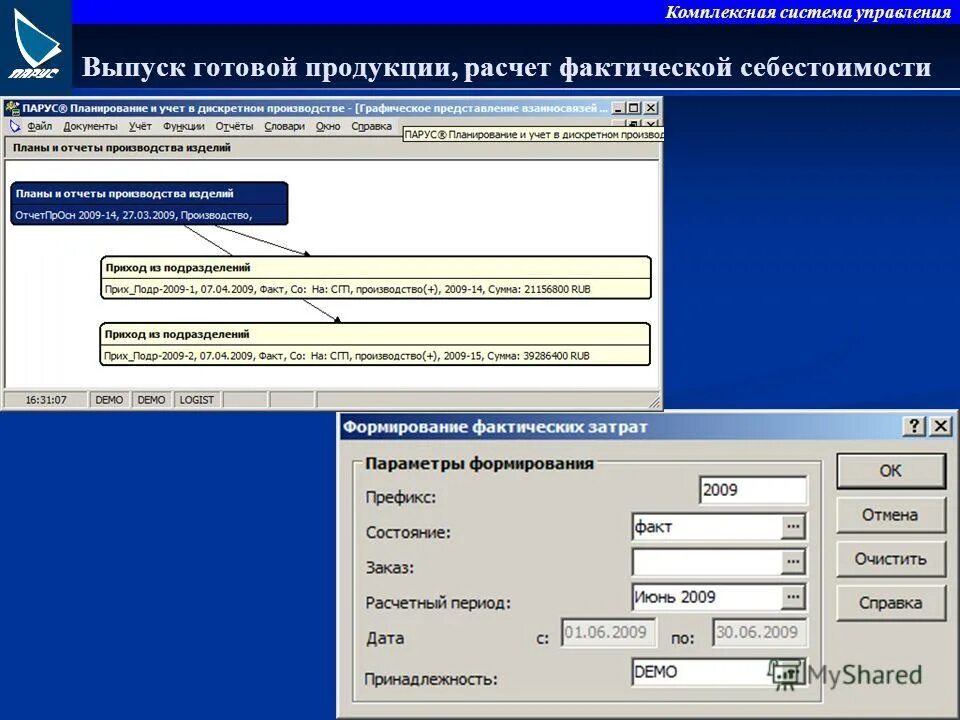This screenshot has width=960, height=720.
Task: Click the MyShared projector watermark icon
Action: point(789,672)
